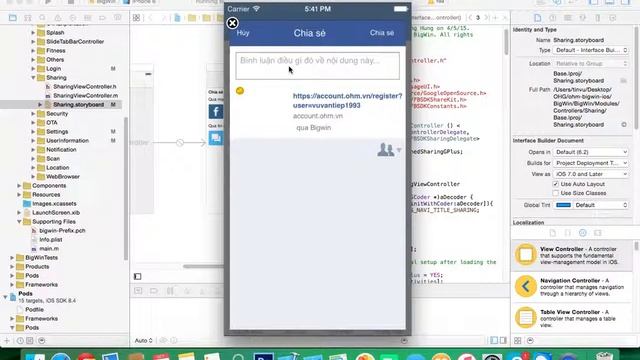Select the Navigation Controller library object

tap(571, 287)
